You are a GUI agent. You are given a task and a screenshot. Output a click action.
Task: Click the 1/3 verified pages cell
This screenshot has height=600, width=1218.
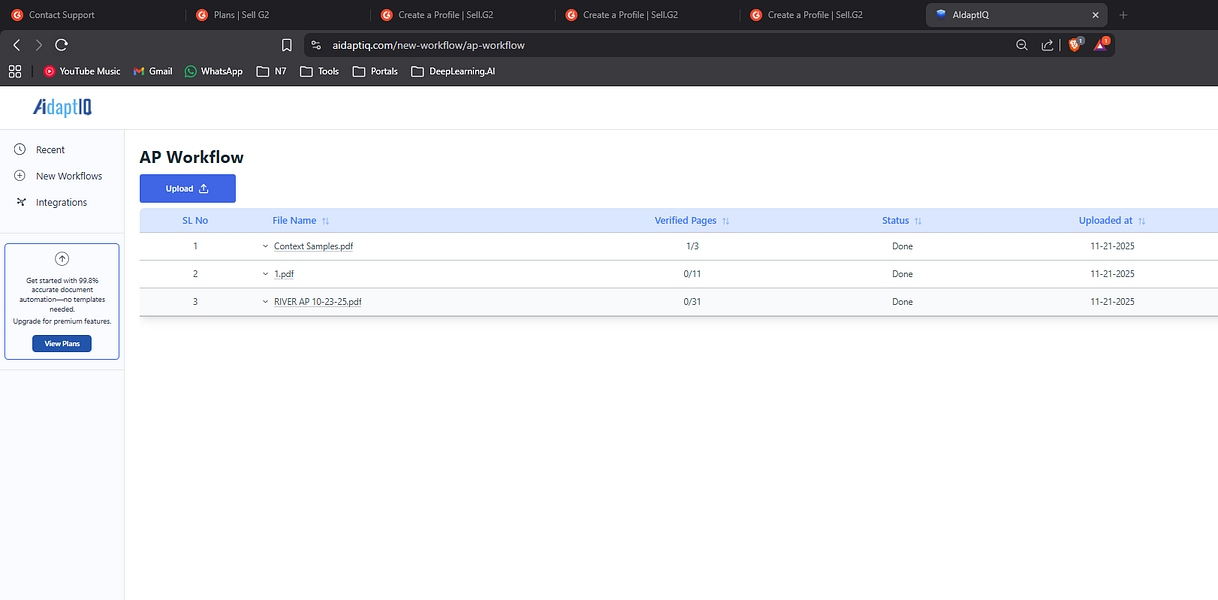tap(692, 246)
